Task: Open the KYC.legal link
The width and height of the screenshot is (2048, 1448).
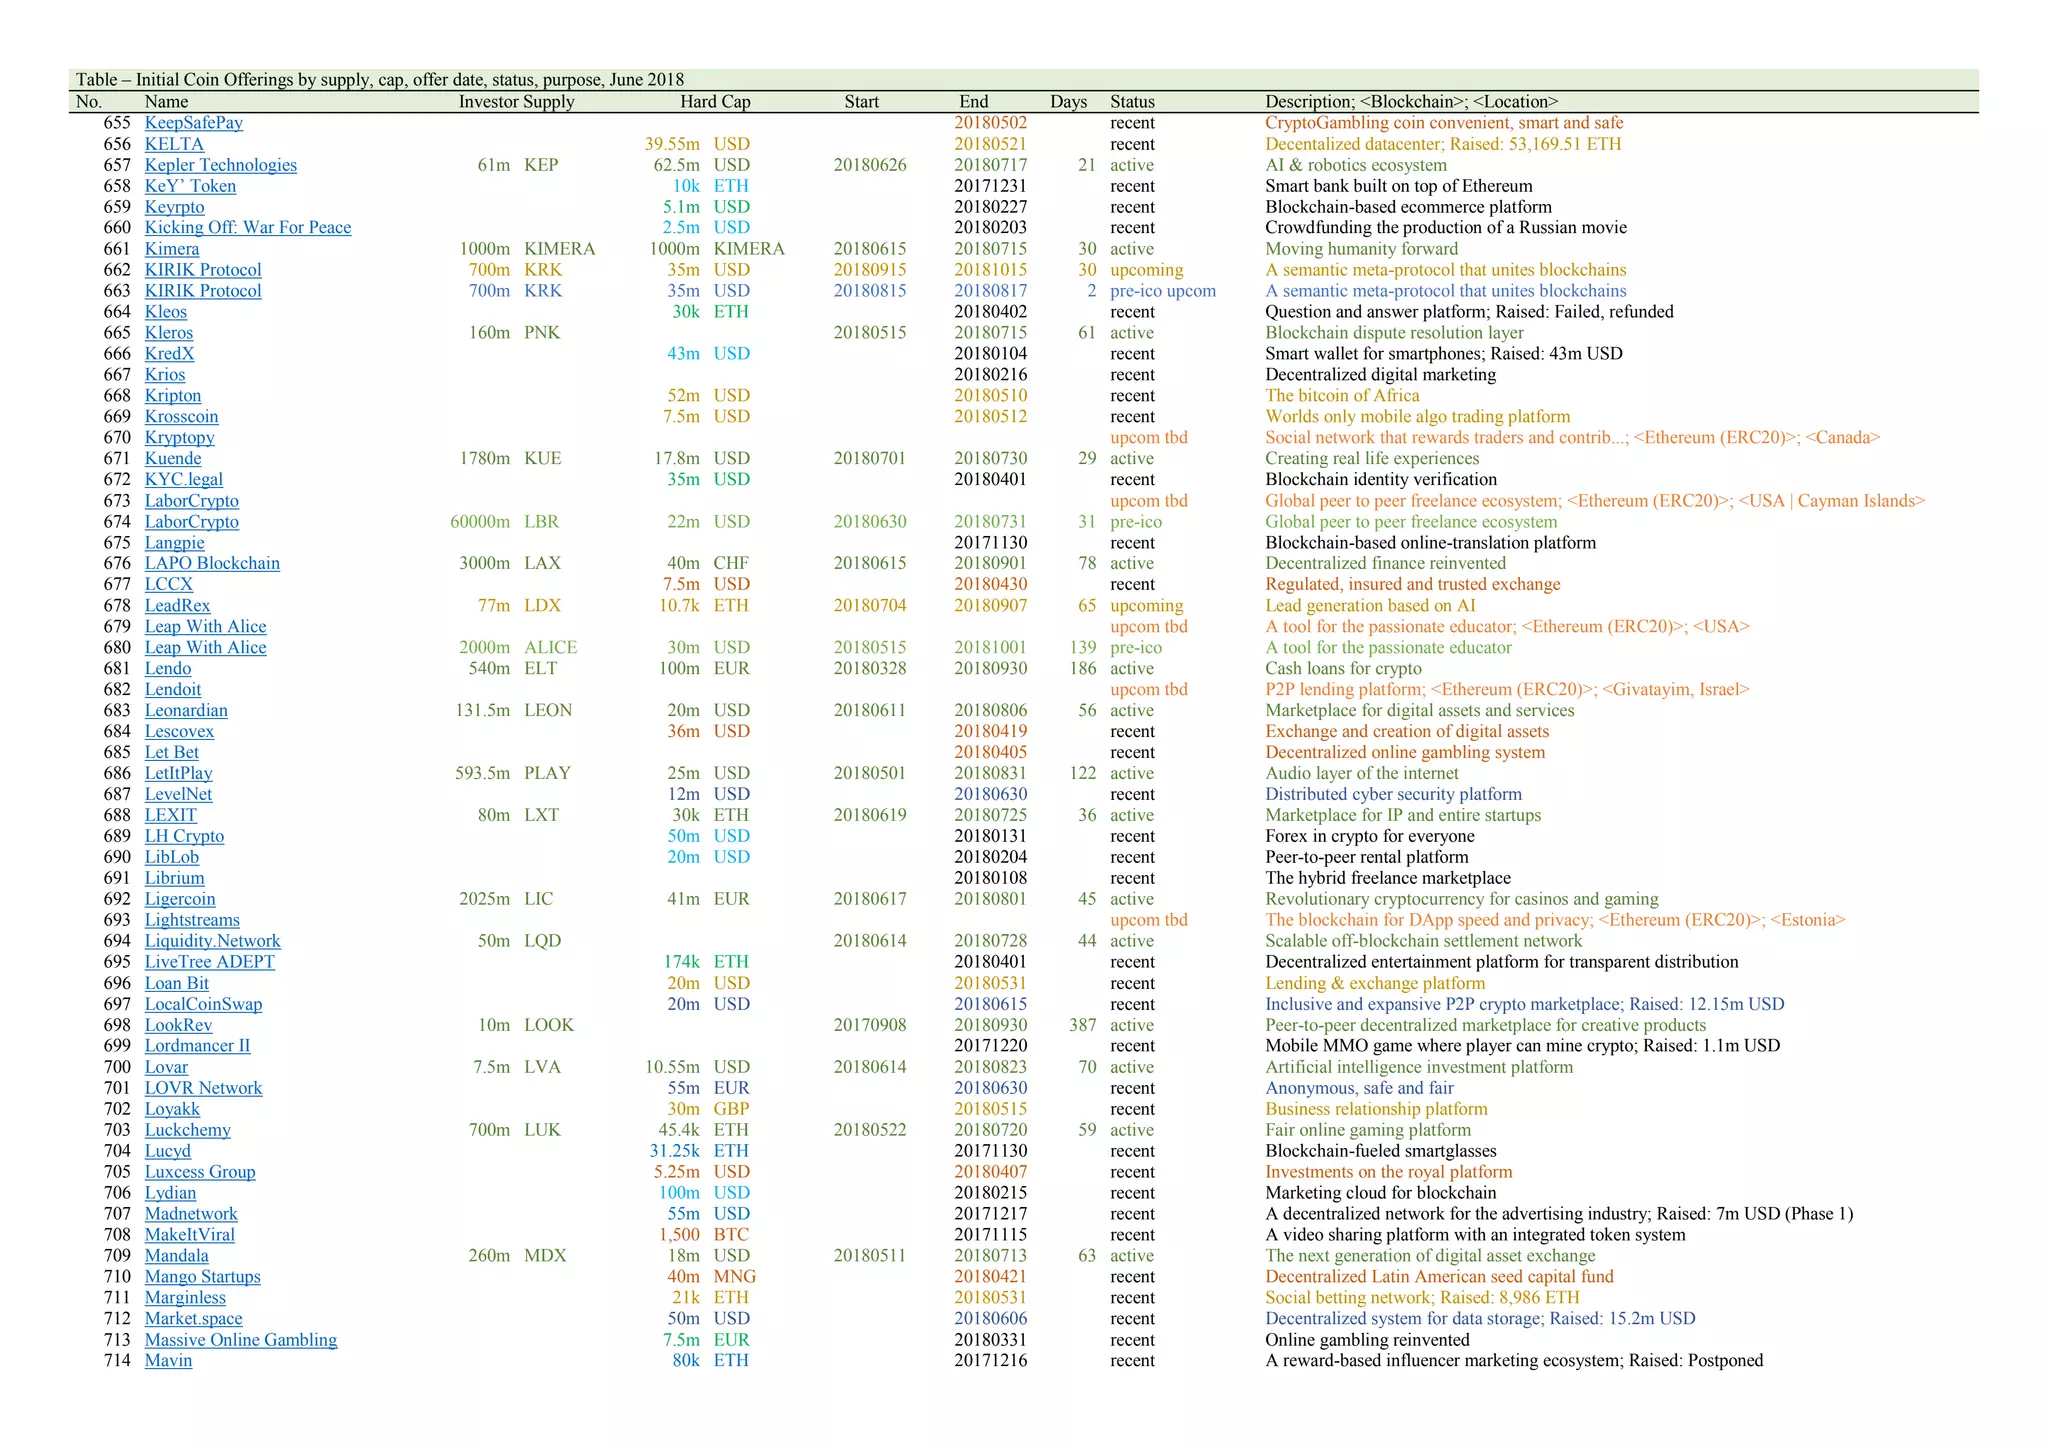Action: pos(183,480)
